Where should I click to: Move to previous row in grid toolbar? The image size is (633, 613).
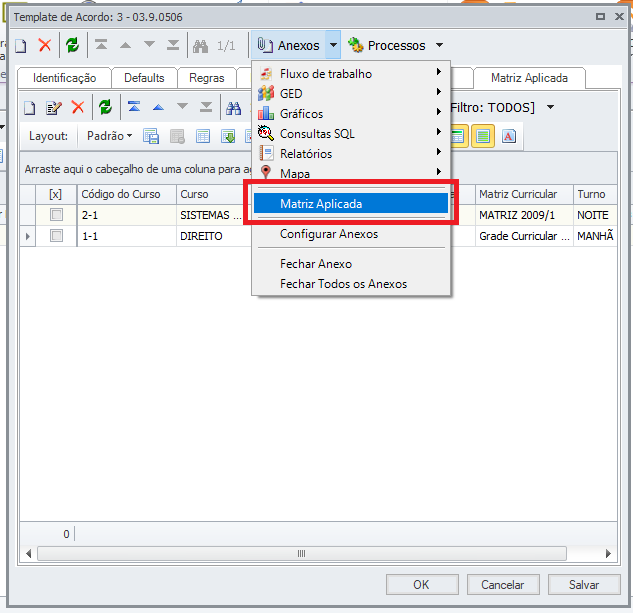(158, 107)
